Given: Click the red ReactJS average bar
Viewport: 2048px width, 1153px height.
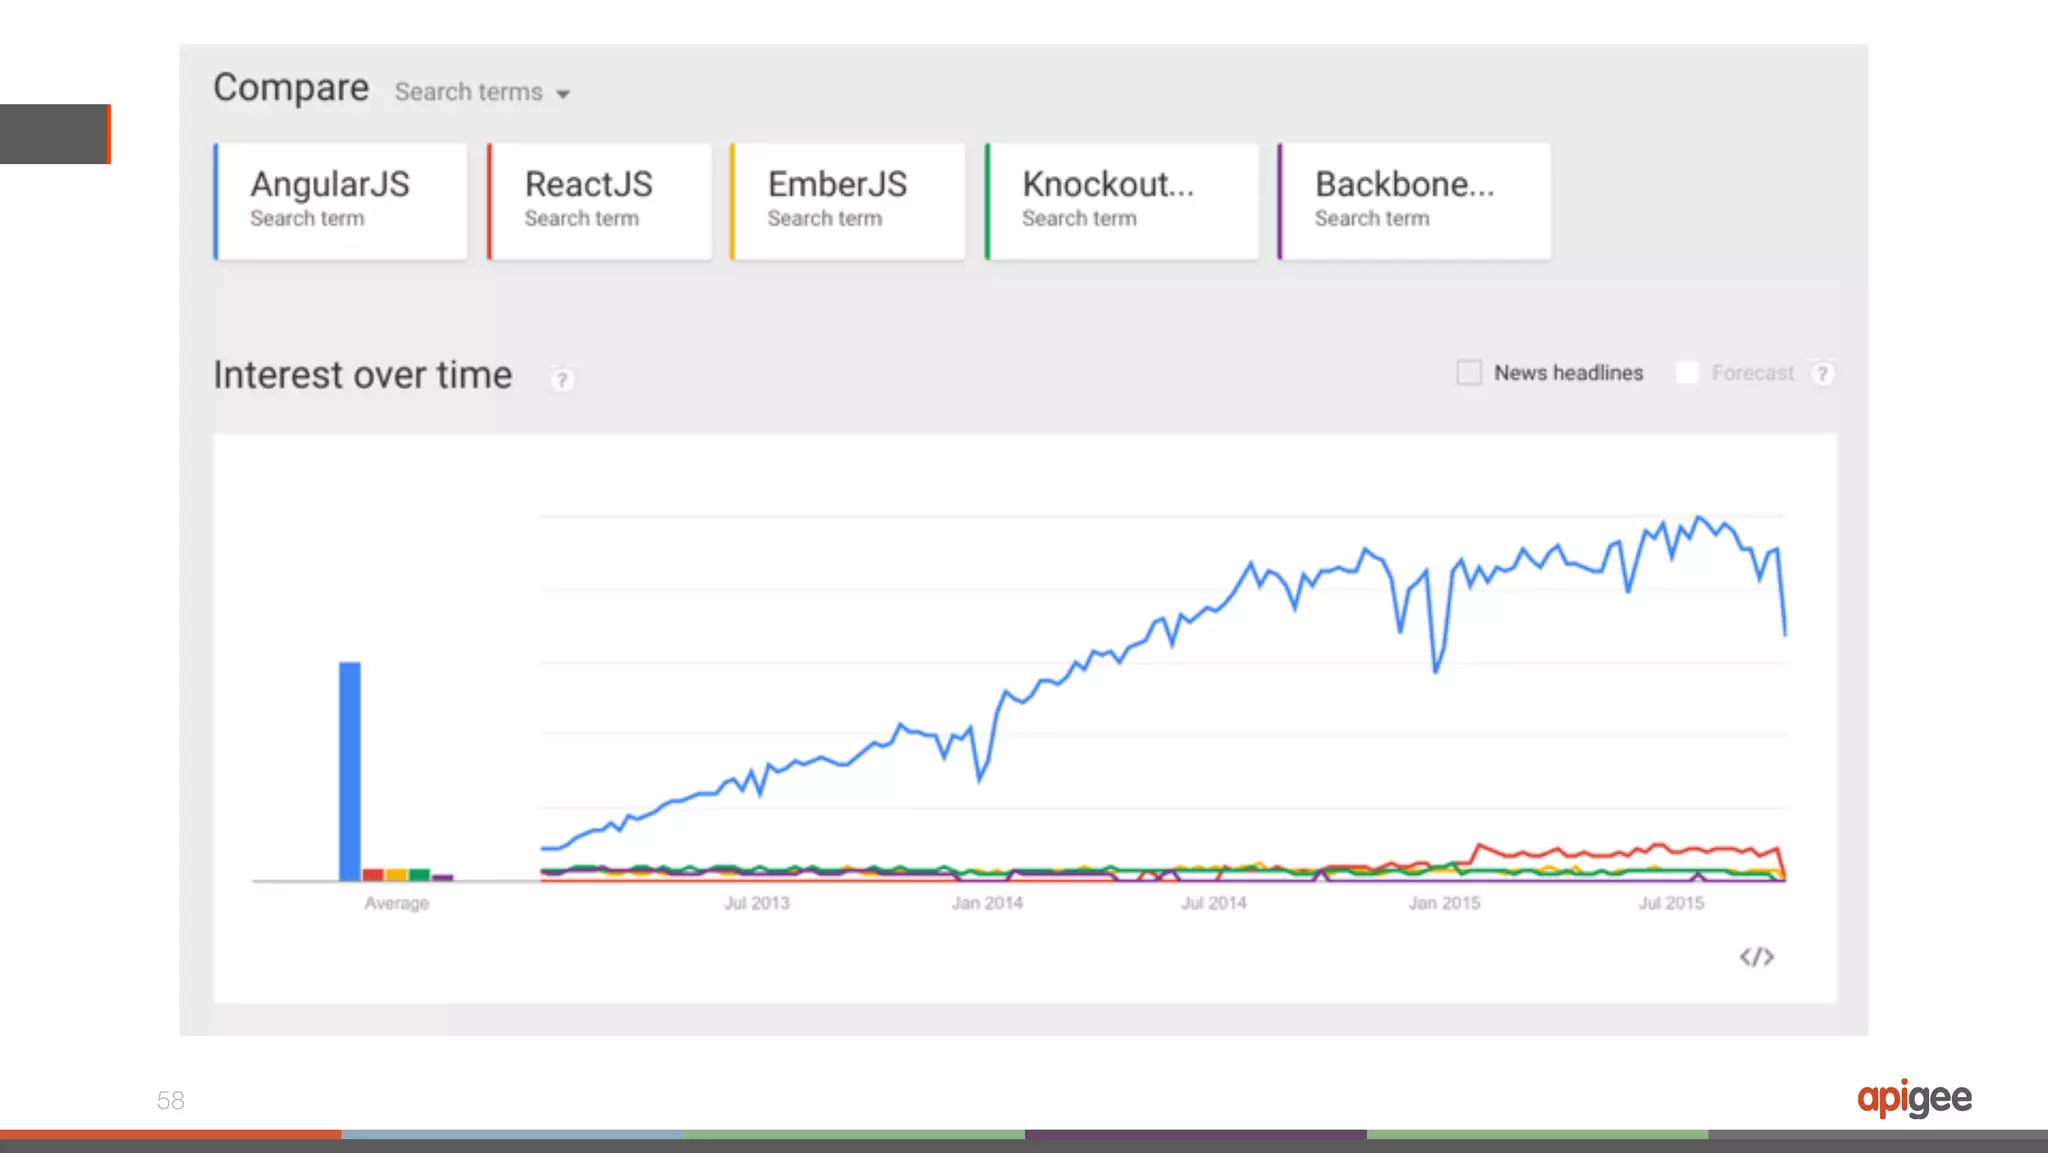Looking at the screenshot, I should (x=373, y=875).
